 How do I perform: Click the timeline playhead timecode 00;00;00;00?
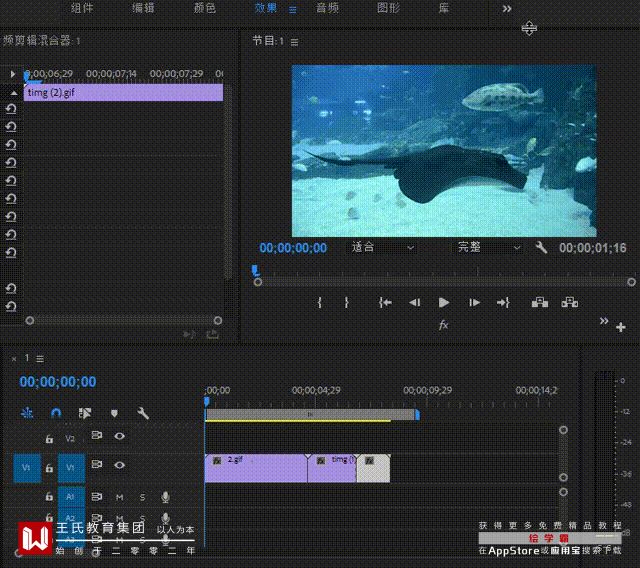point(58,382)
